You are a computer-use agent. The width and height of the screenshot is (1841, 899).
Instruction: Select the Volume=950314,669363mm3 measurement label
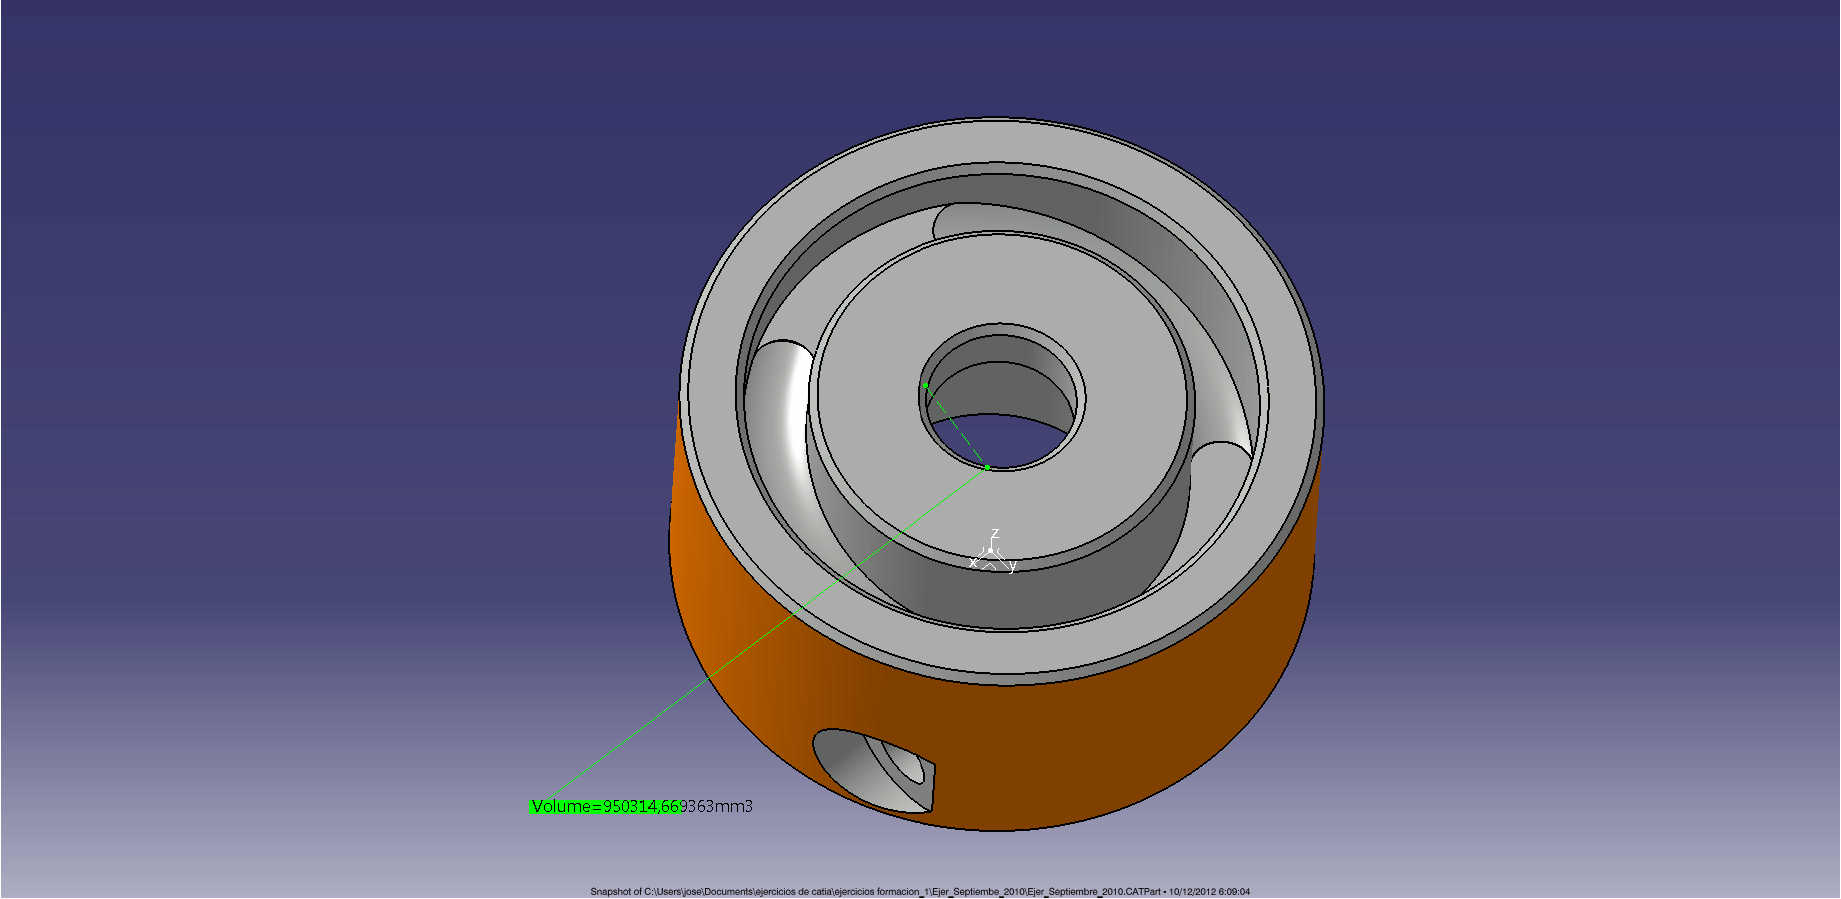click(x=641, y=806)
